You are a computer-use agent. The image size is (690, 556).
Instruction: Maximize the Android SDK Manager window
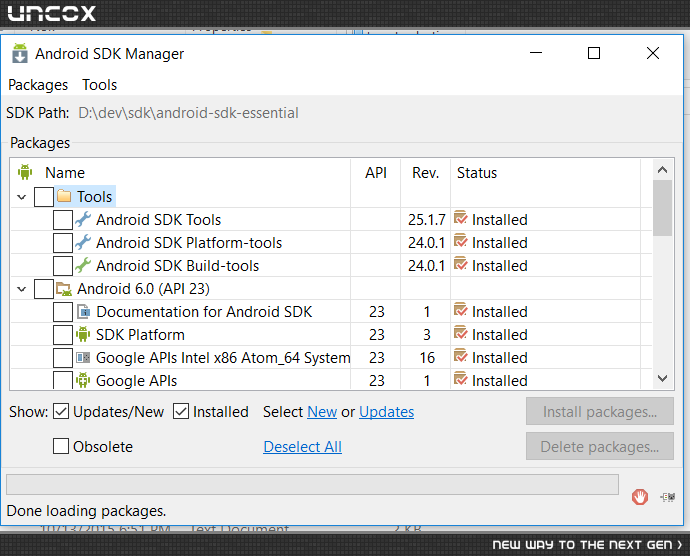click(x=594, y=53)
